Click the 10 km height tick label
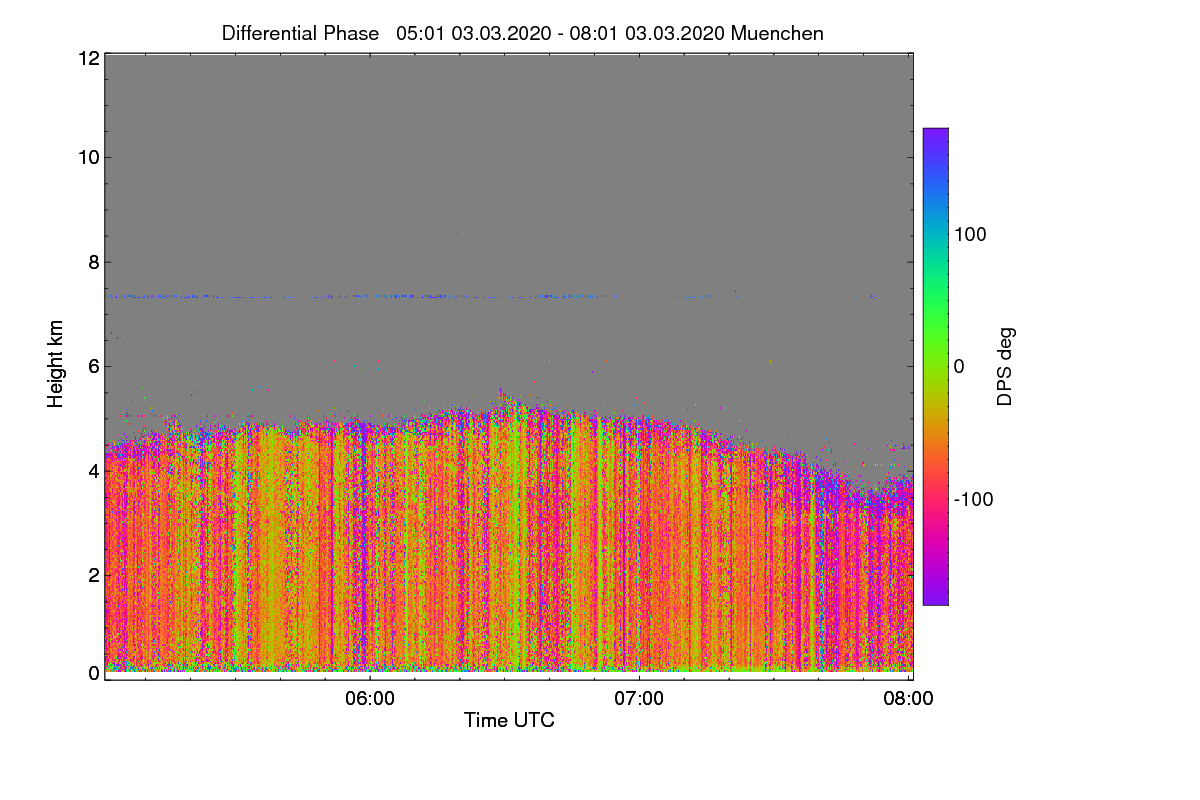The image size is (1200, 800). 87,157
